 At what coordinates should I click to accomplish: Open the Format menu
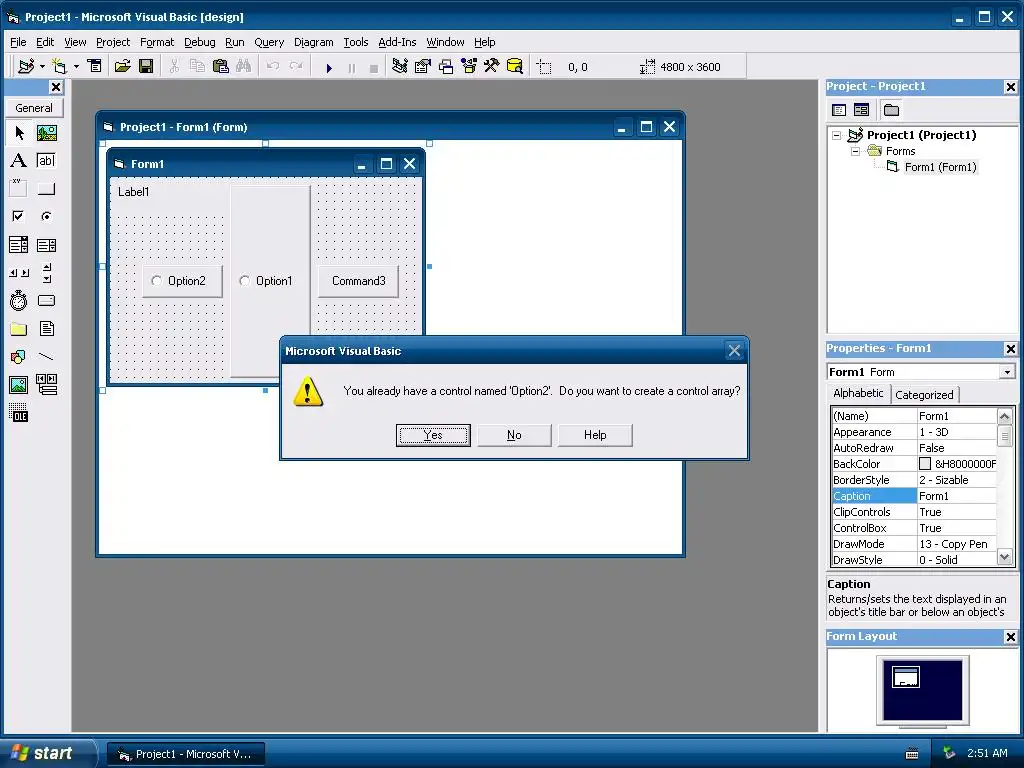[157, 42]
